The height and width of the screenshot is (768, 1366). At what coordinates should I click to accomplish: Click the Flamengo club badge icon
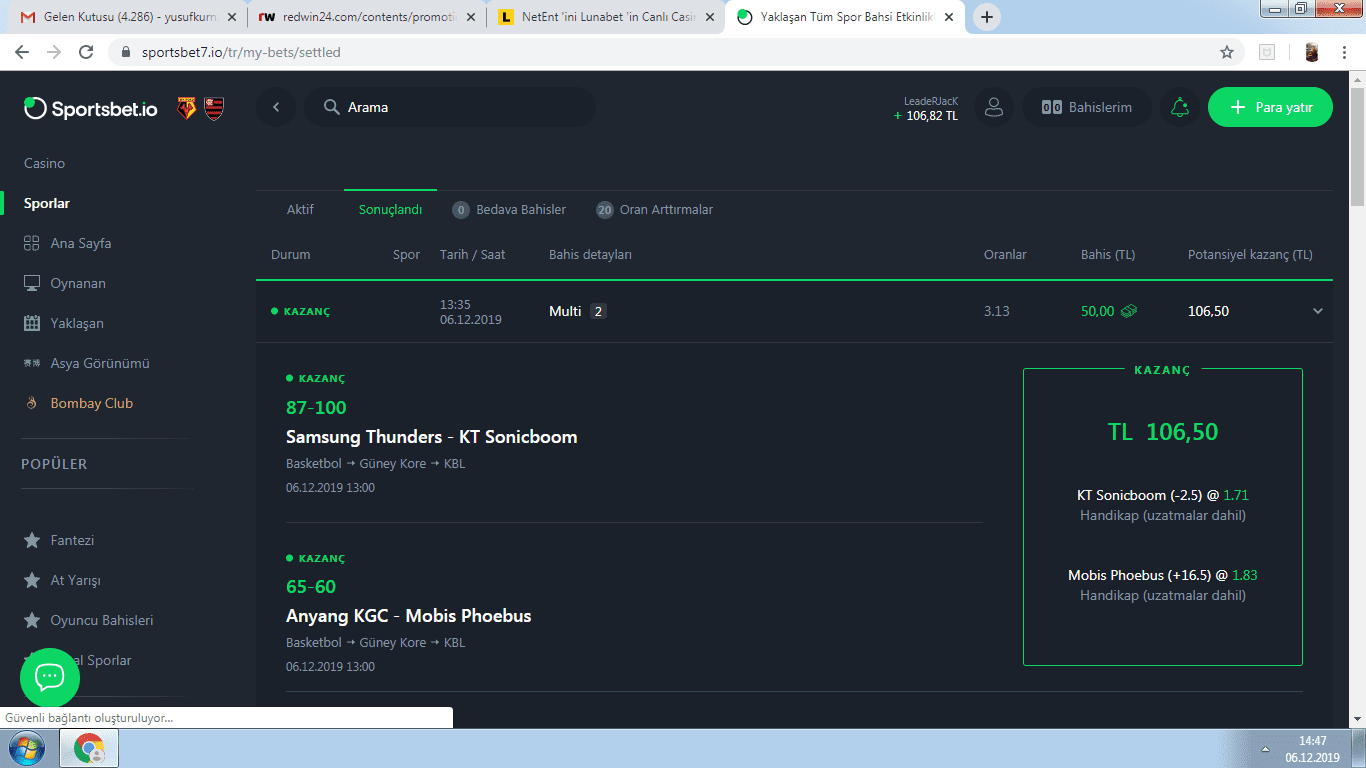point(214,108)
